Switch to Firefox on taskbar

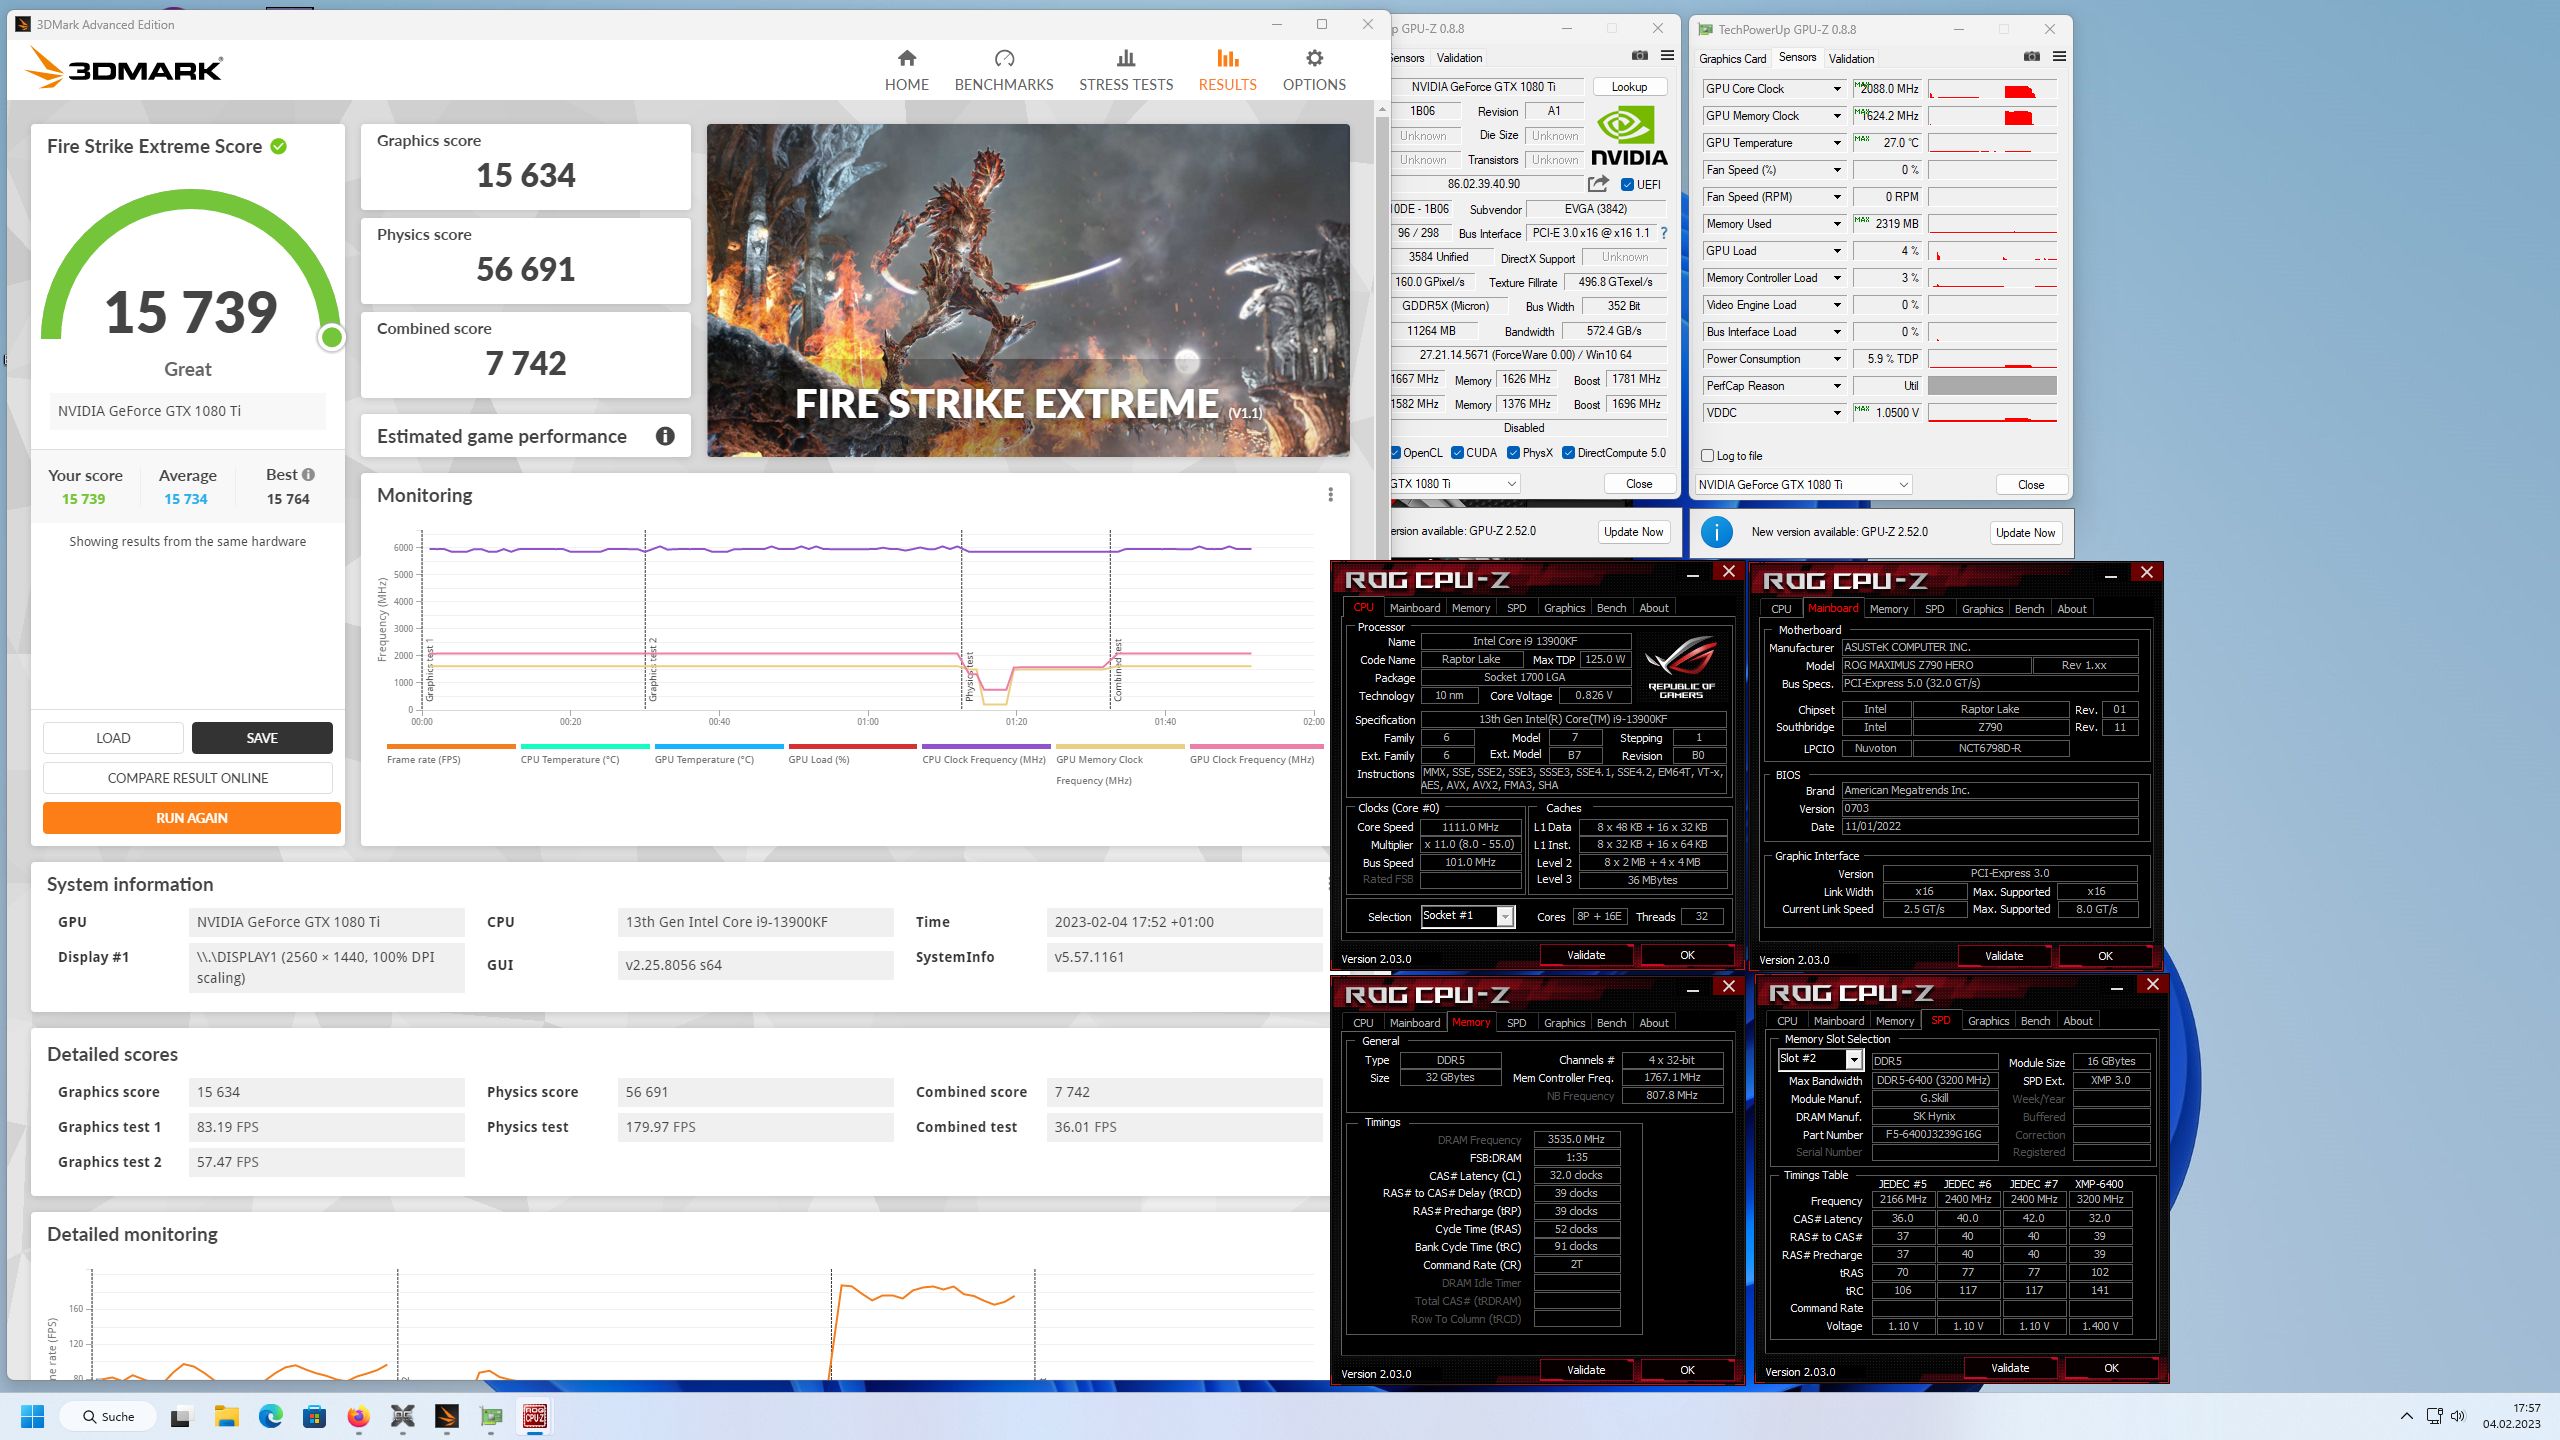pos(358,1416)
